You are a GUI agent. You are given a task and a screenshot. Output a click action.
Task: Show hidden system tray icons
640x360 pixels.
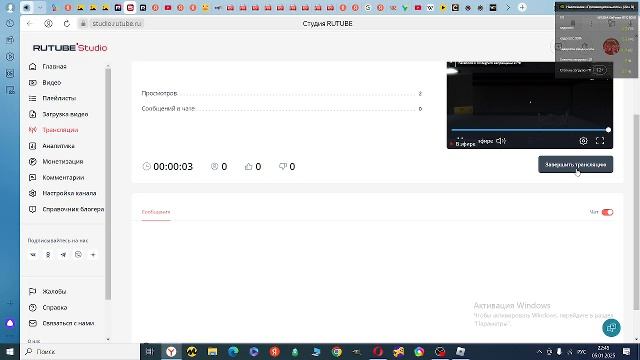[539, 351]
